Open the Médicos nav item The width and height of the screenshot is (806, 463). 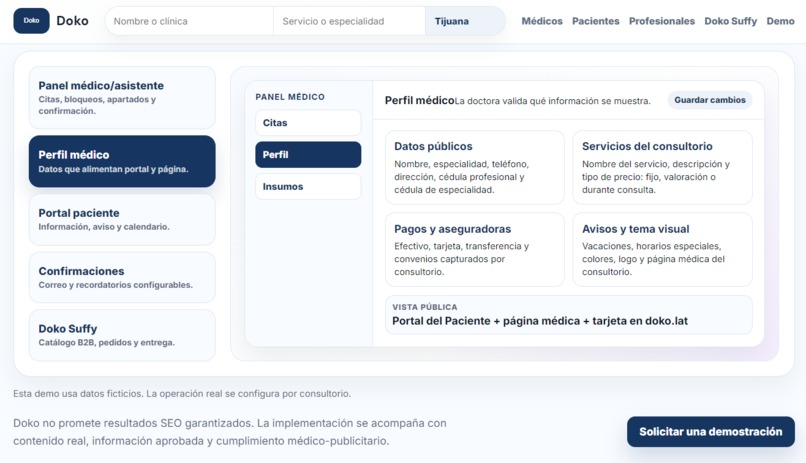542,21
